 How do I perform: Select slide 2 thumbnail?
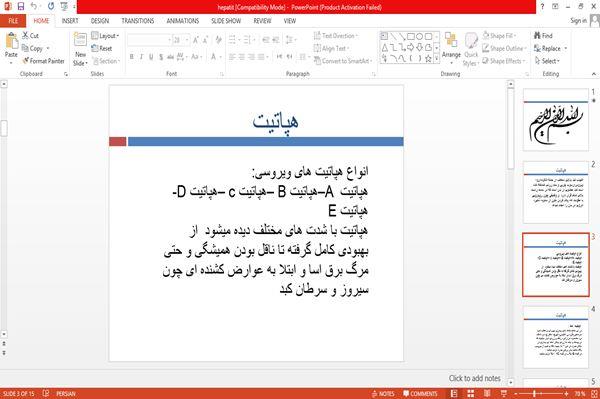point(556,192)
